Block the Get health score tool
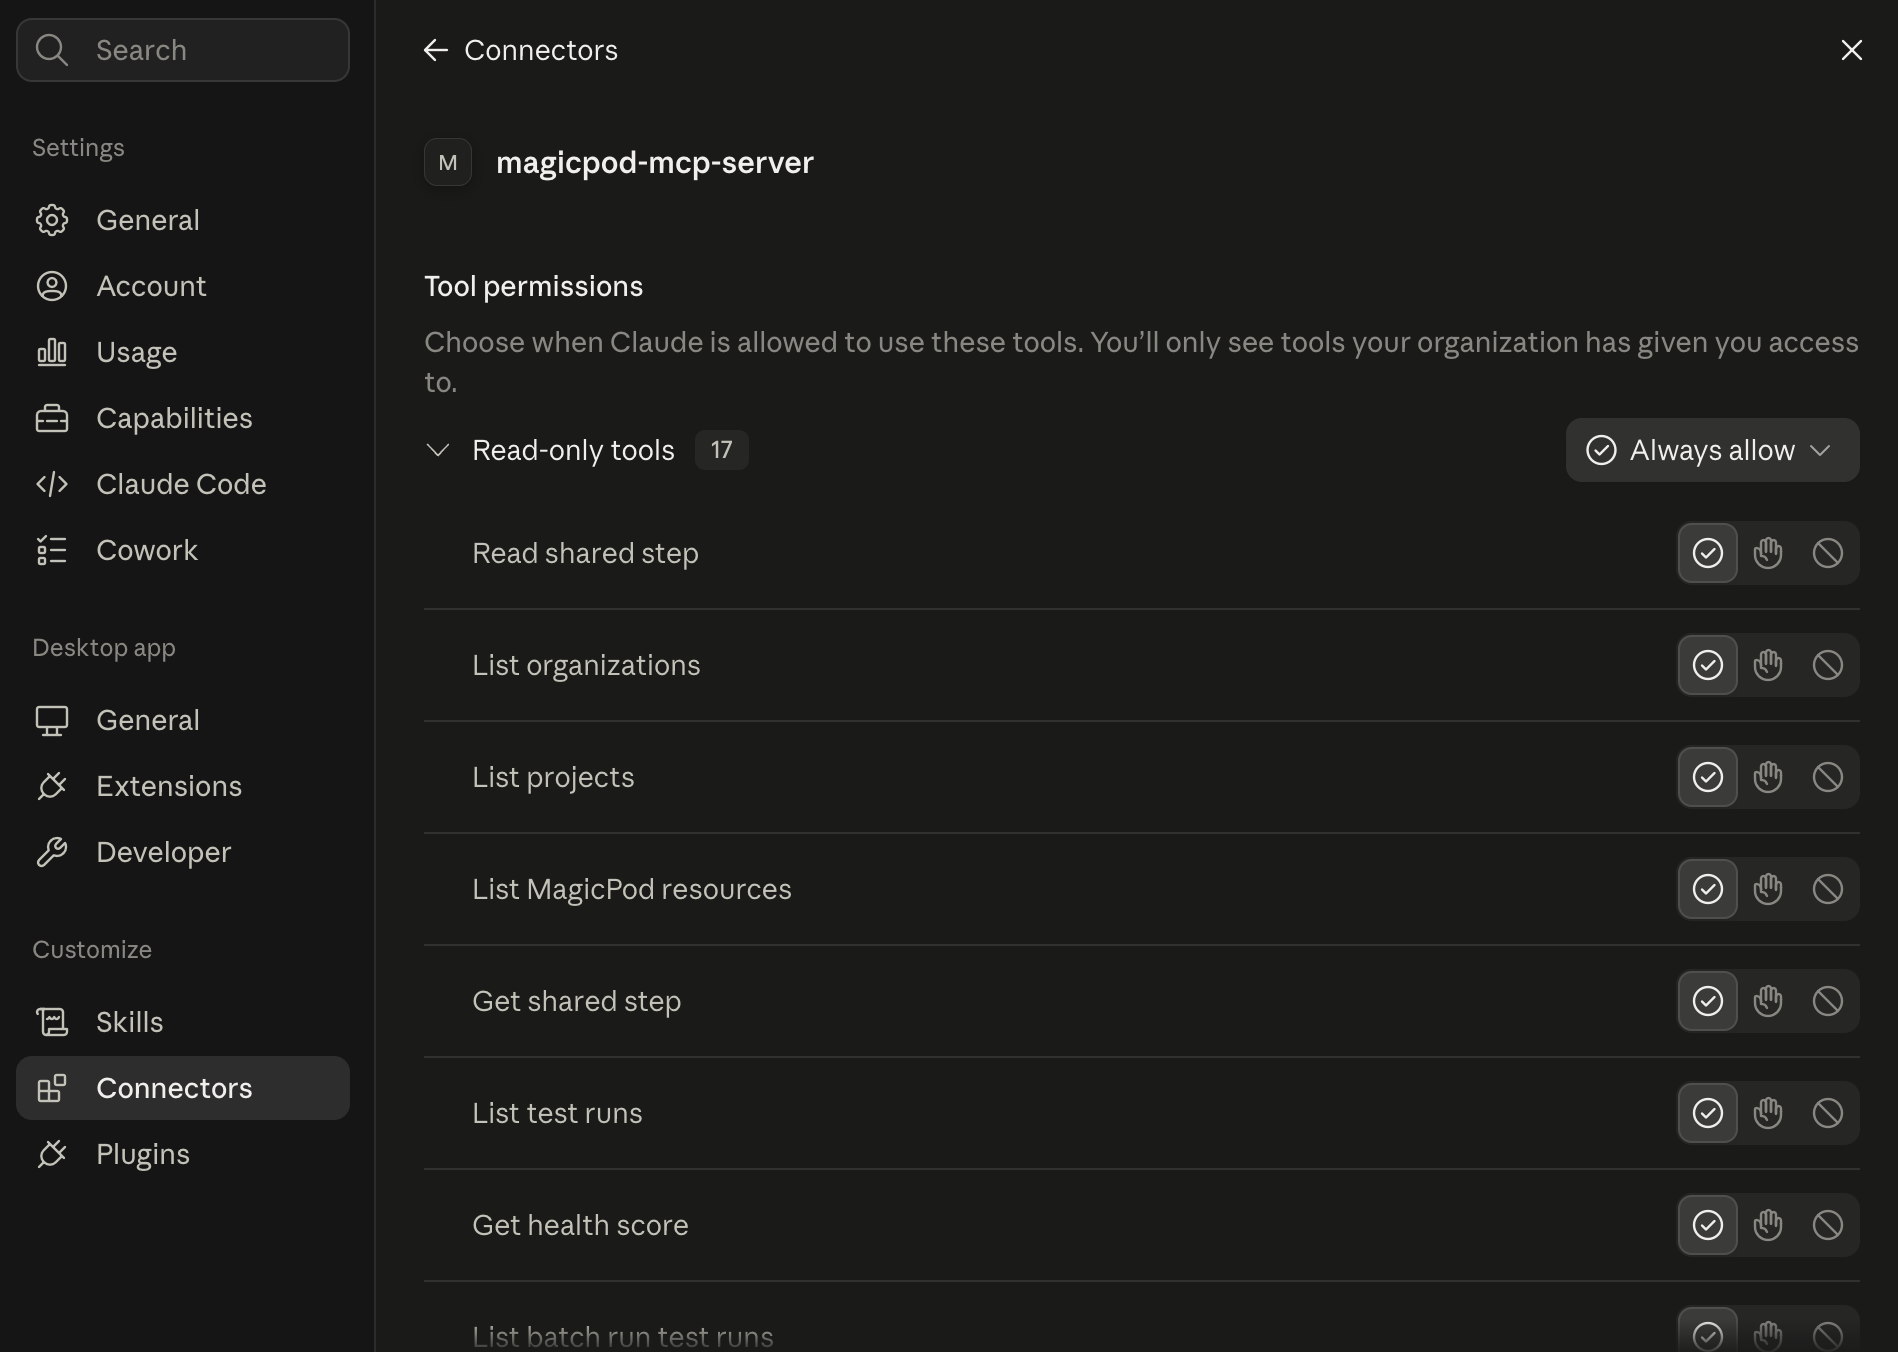 1828,1225
